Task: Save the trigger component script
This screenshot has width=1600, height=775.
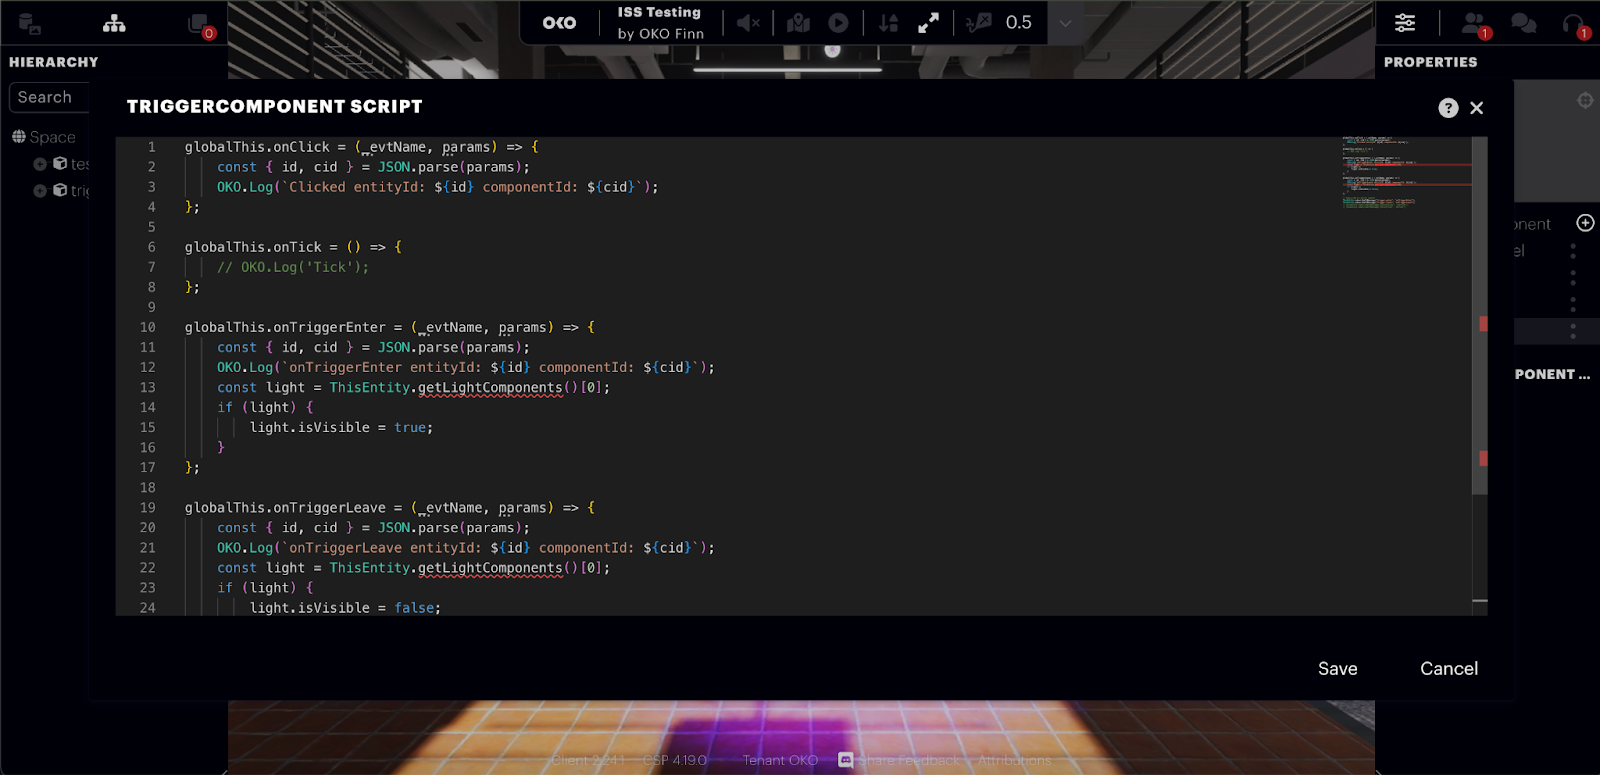Action: [x=1337, y=669]
